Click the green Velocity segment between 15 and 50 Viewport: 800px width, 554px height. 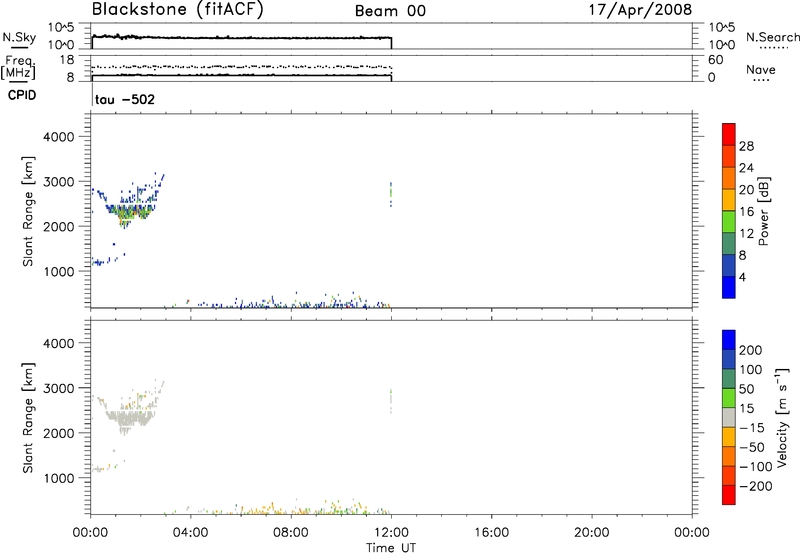[x=729, y=398]
